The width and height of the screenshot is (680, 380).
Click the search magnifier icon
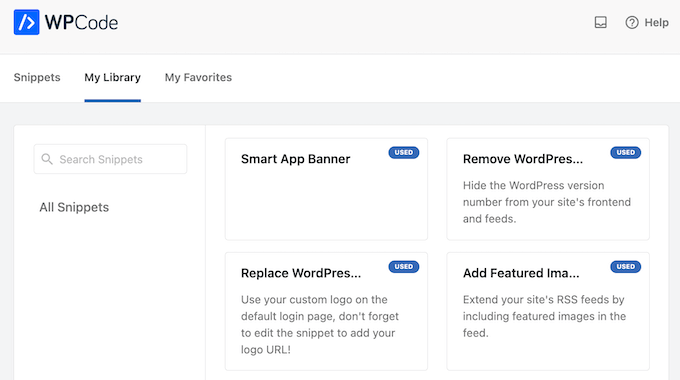(47, 159)
